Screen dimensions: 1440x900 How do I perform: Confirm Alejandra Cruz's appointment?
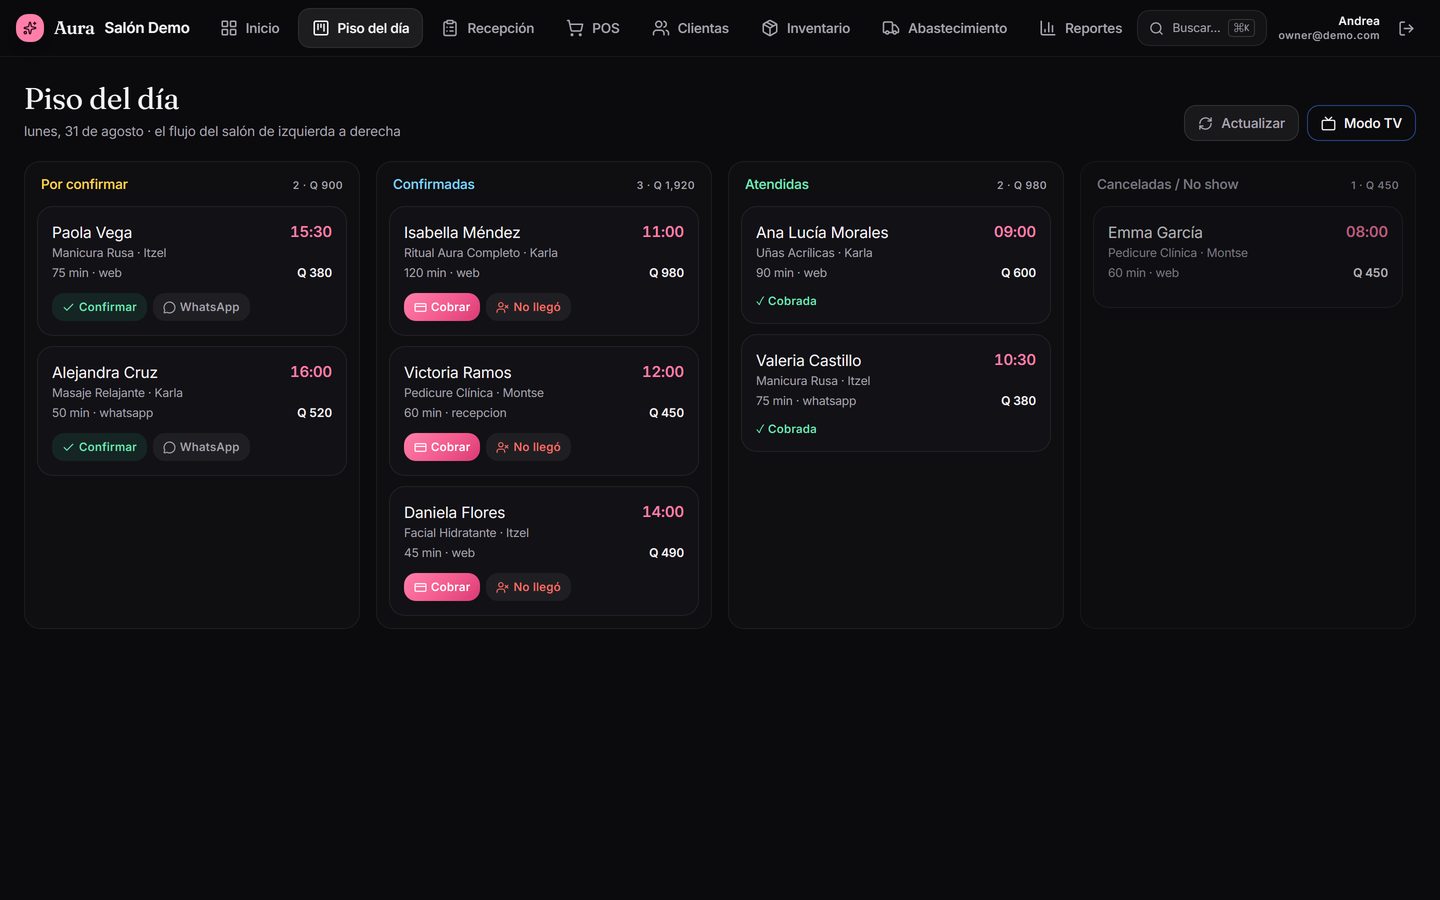99,447
